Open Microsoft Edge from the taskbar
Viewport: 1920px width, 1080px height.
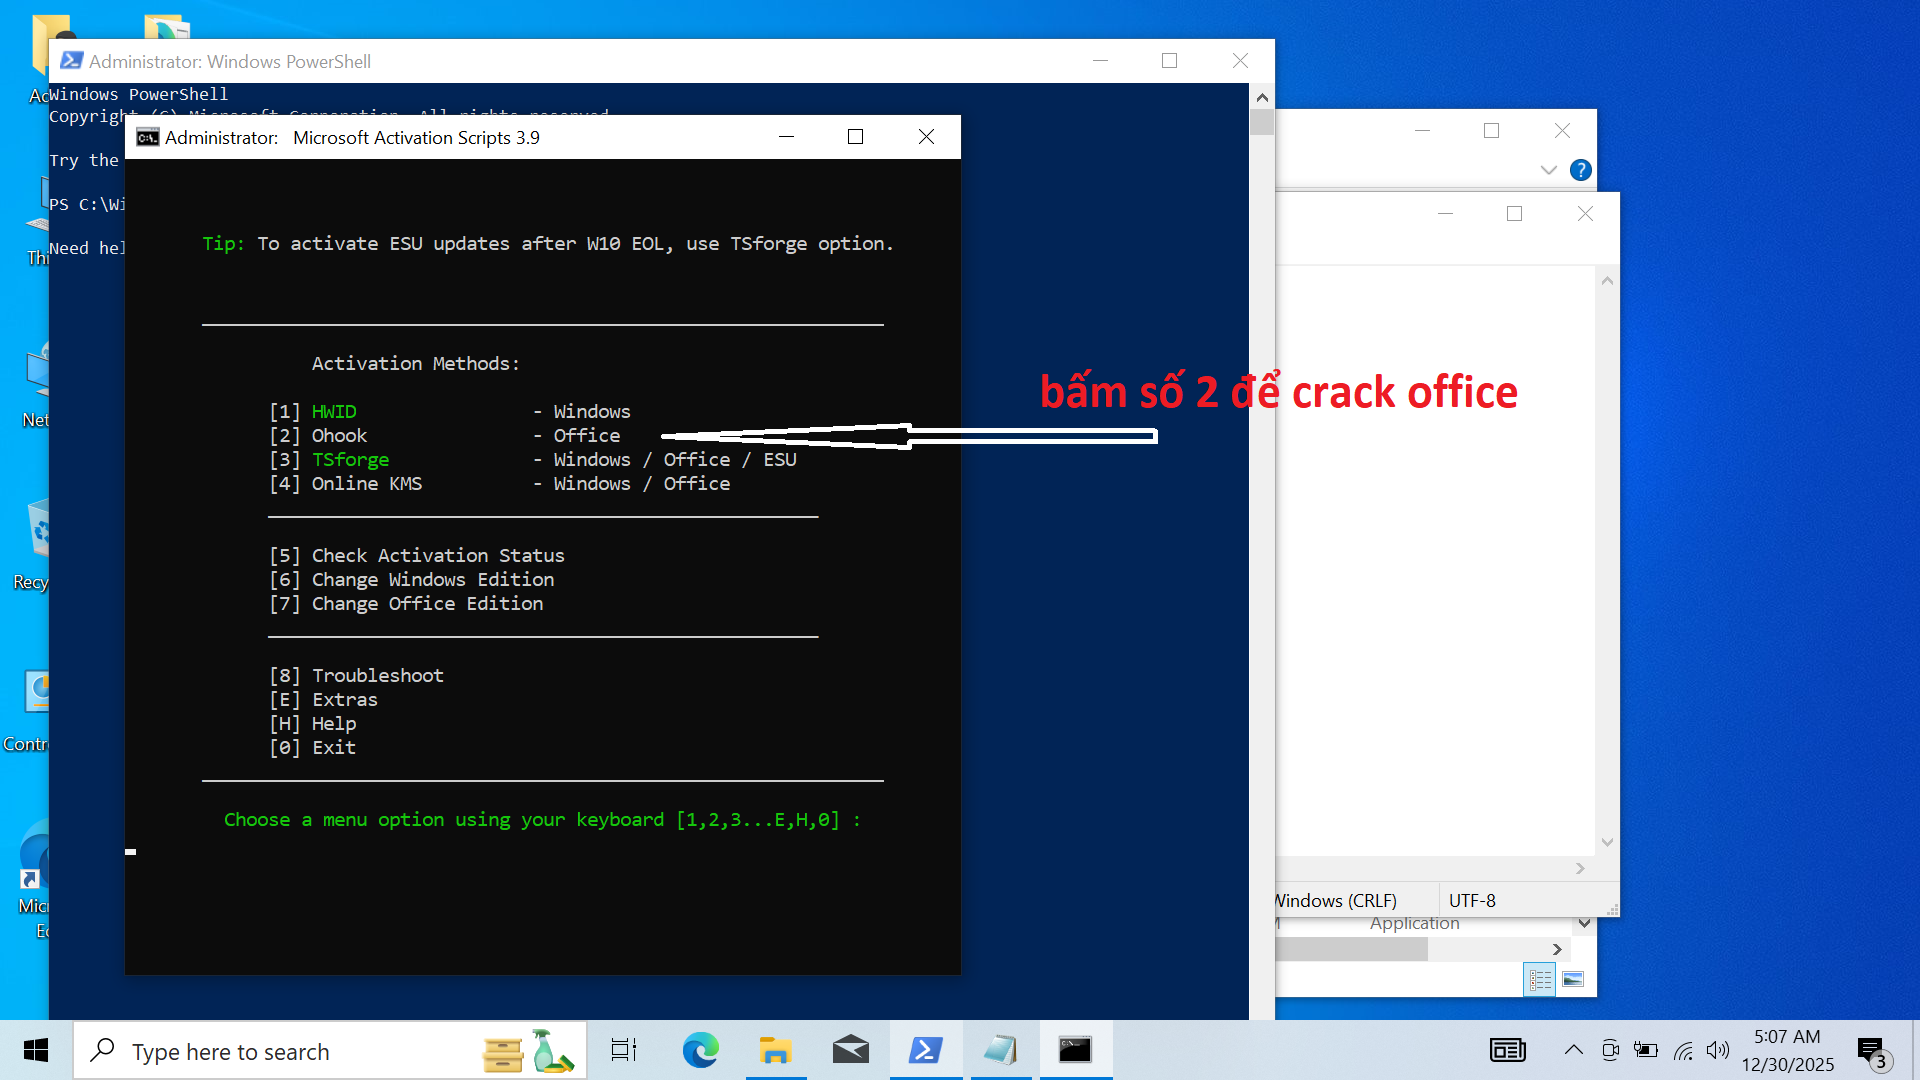point(700,1050)
